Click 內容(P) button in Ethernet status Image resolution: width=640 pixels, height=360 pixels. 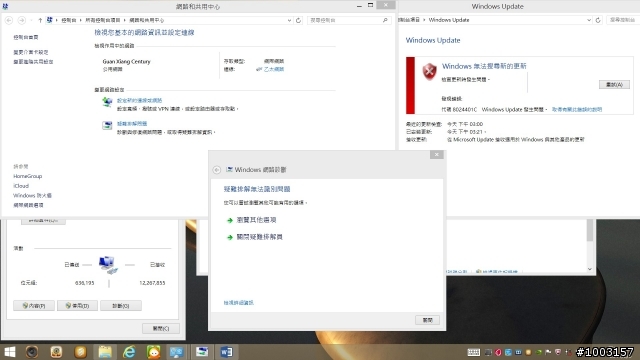point(34,306)
